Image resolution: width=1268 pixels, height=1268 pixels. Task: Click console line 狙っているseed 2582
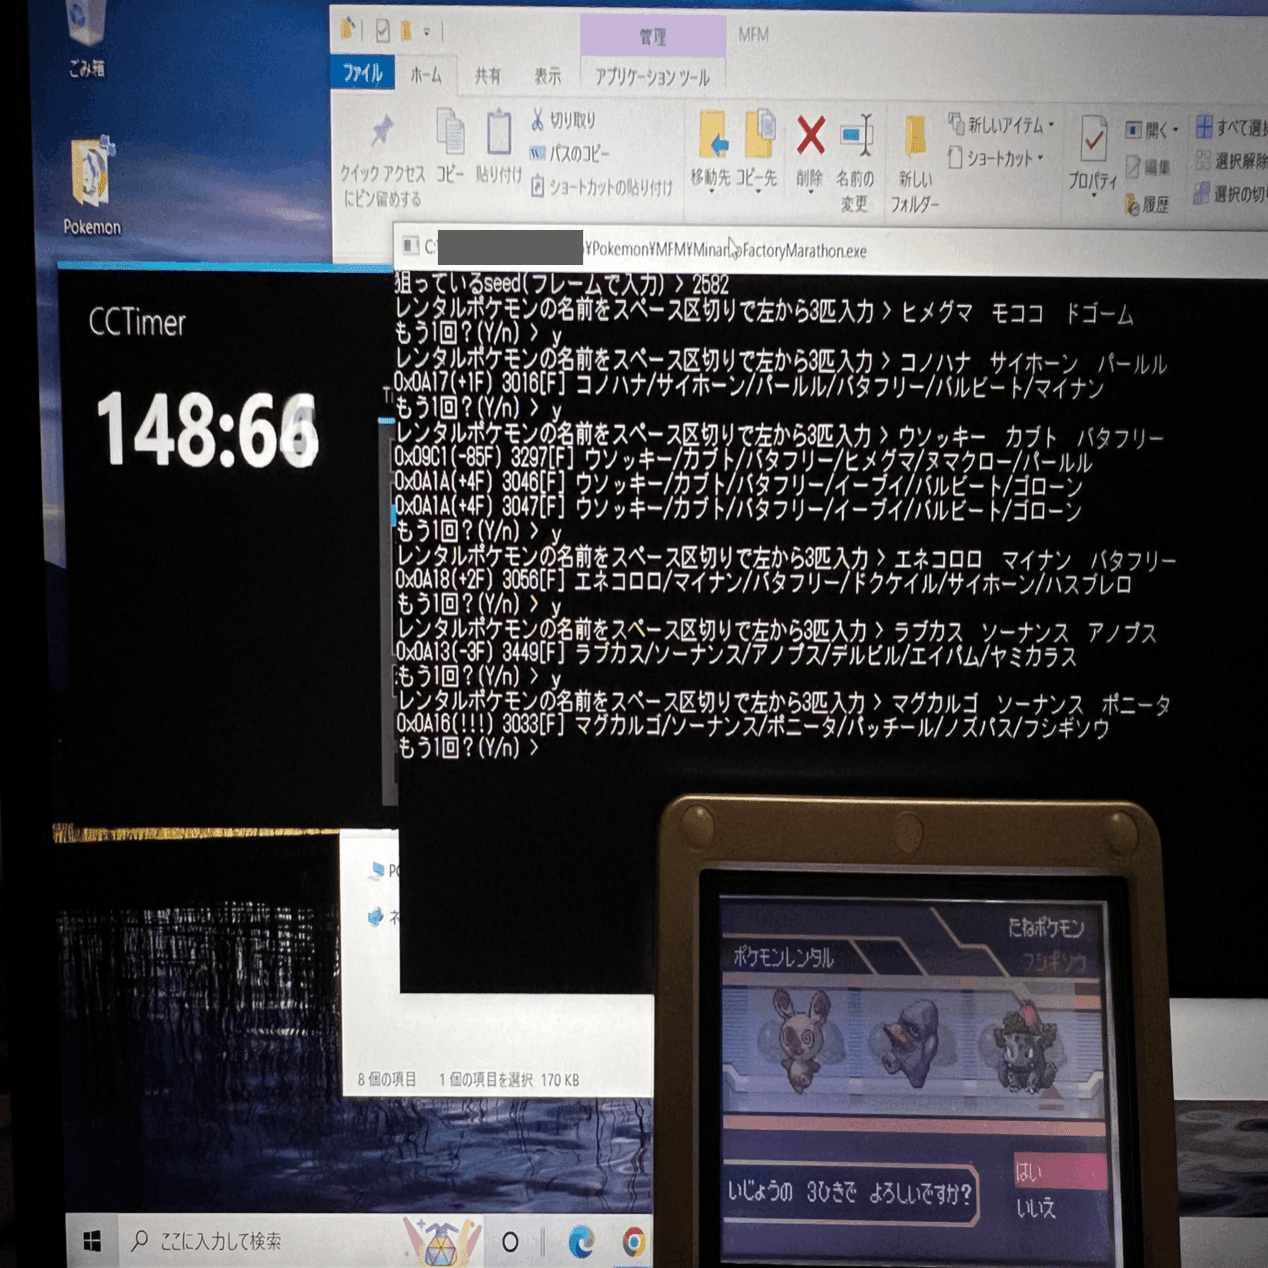click(562, 283)
